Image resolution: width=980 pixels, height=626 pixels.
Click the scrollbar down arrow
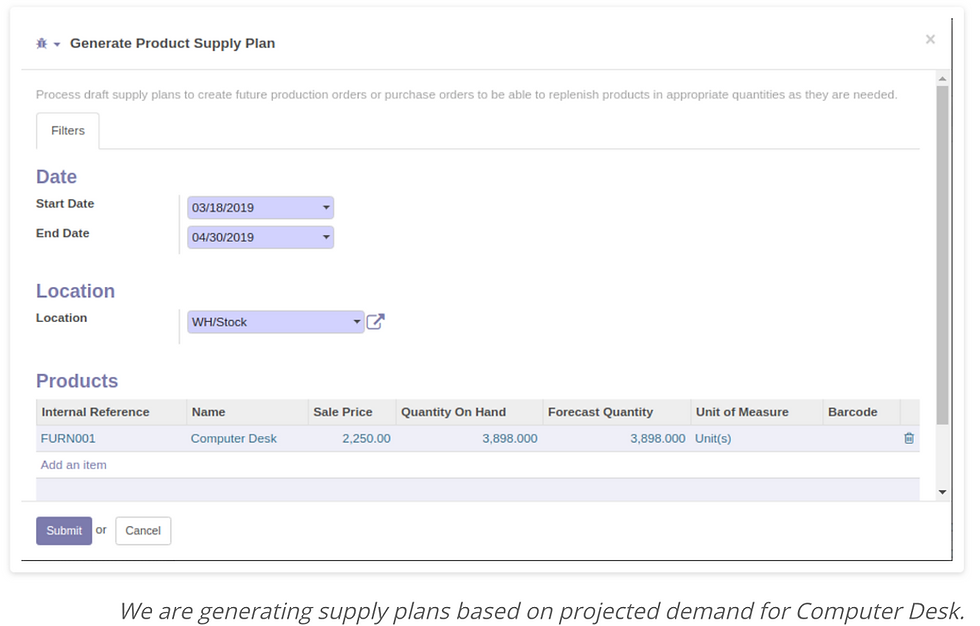pyautogui.click(x=942, y=492)
